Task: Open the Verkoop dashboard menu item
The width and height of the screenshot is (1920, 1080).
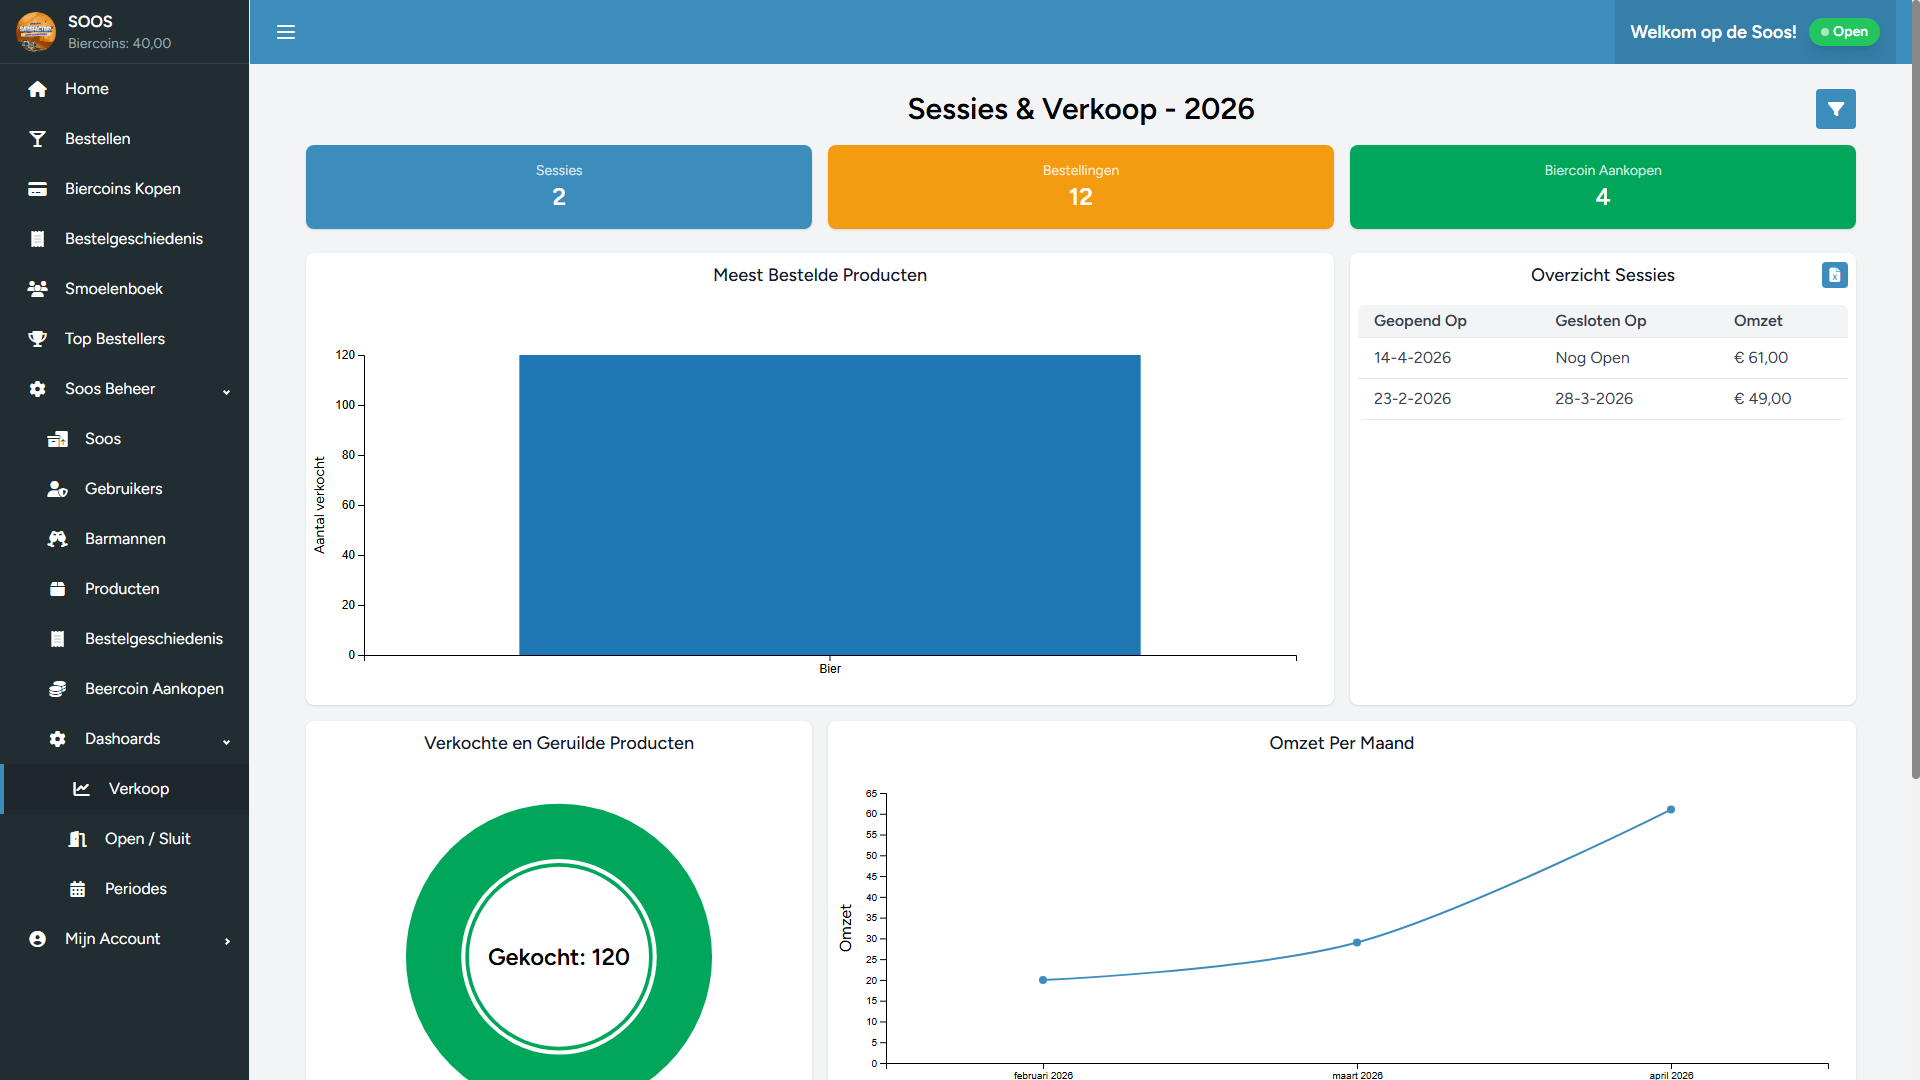Action: point(138,789)
